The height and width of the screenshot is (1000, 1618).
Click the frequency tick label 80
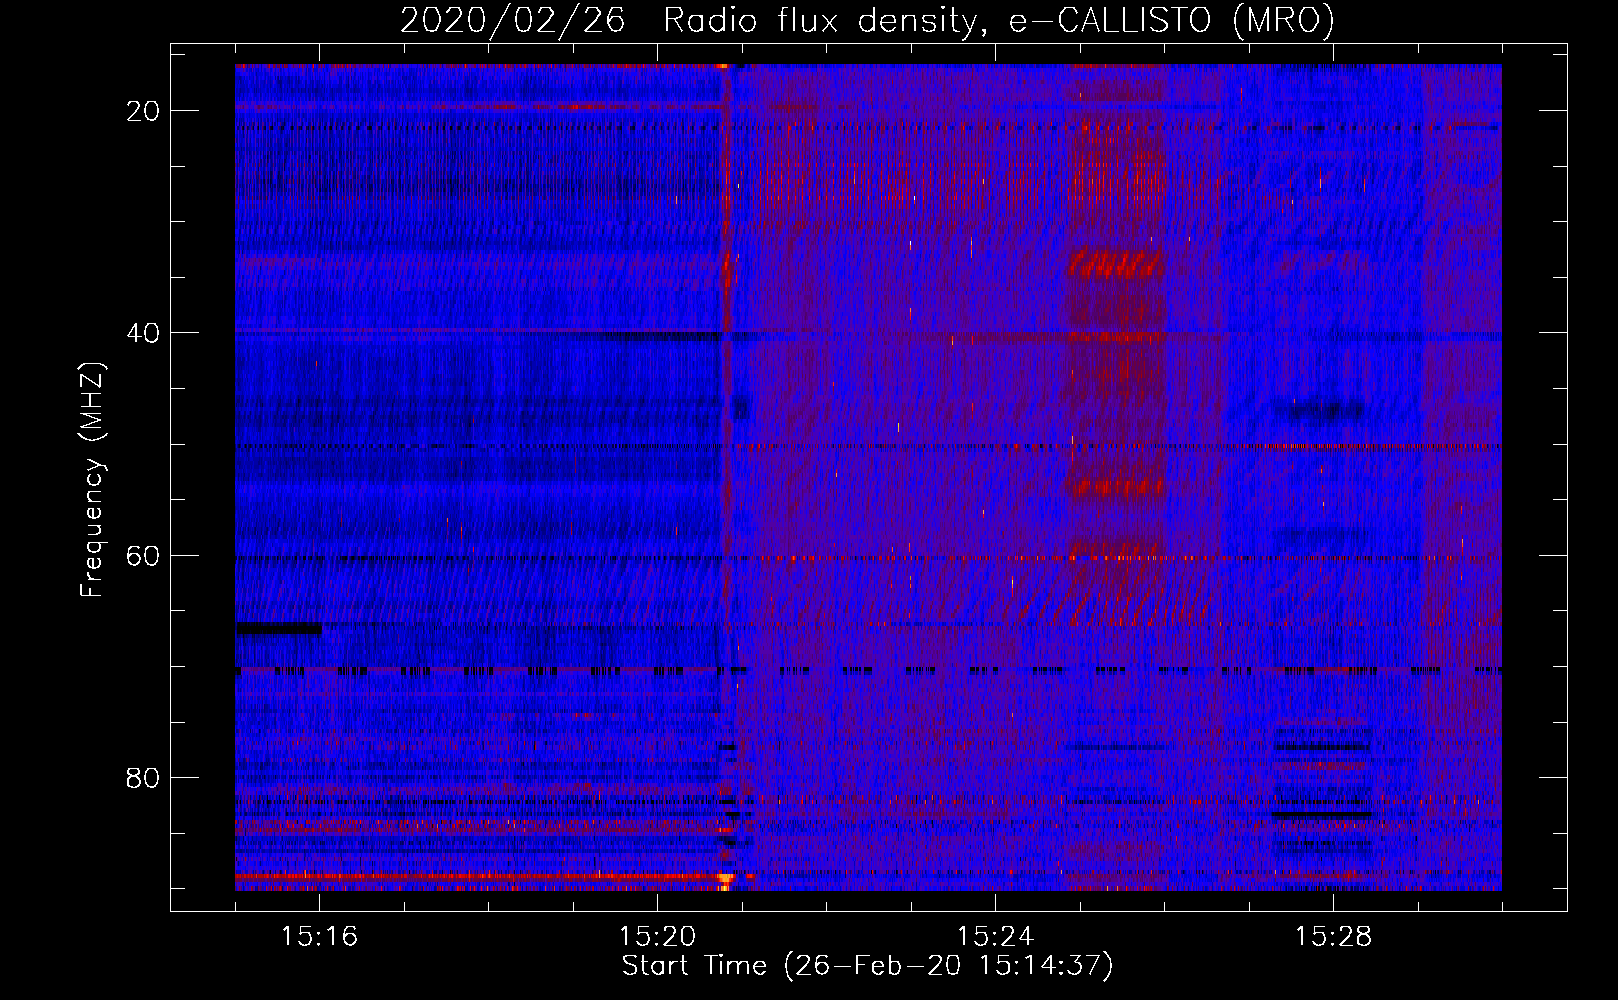(143, 777)
